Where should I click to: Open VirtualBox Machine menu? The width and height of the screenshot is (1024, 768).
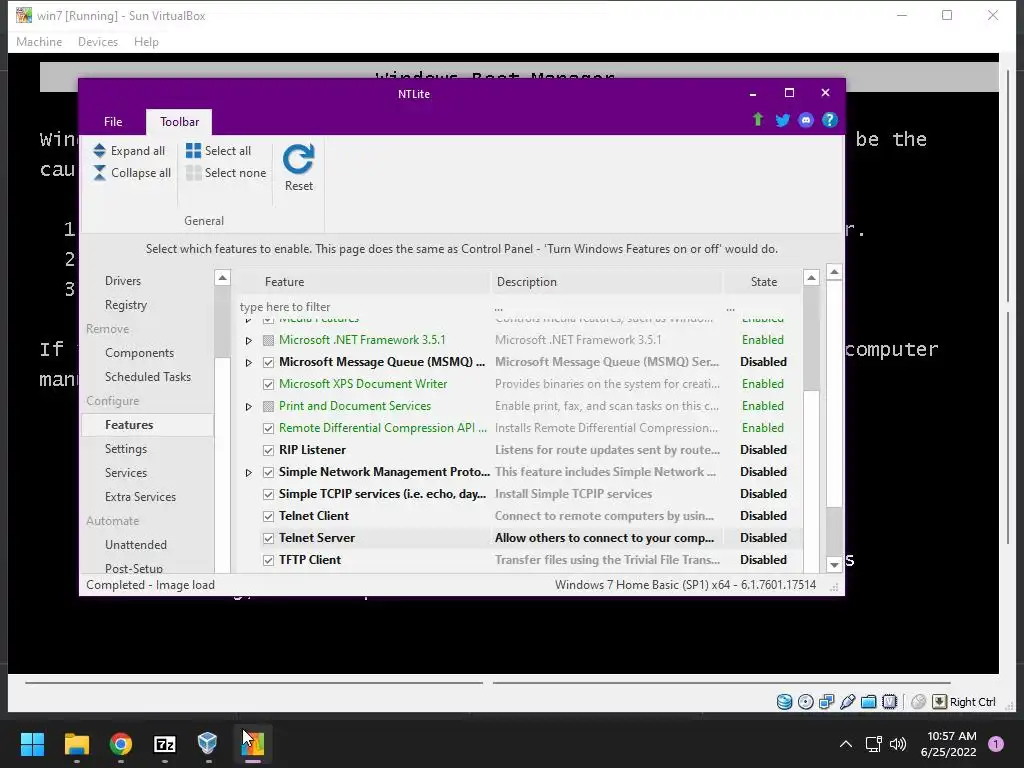pos(39,42)
